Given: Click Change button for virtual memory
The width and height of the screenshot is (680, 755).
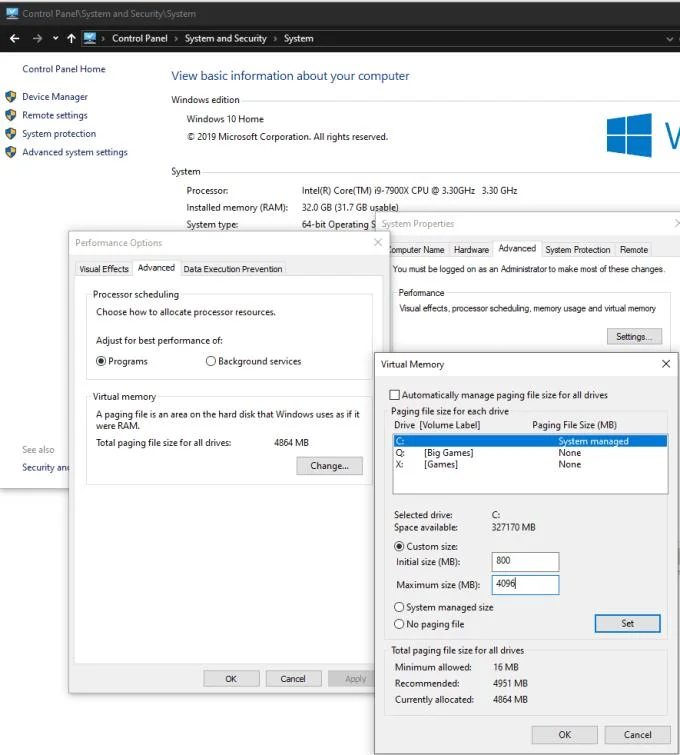Looking at the screenshot, I should (329, 466).
